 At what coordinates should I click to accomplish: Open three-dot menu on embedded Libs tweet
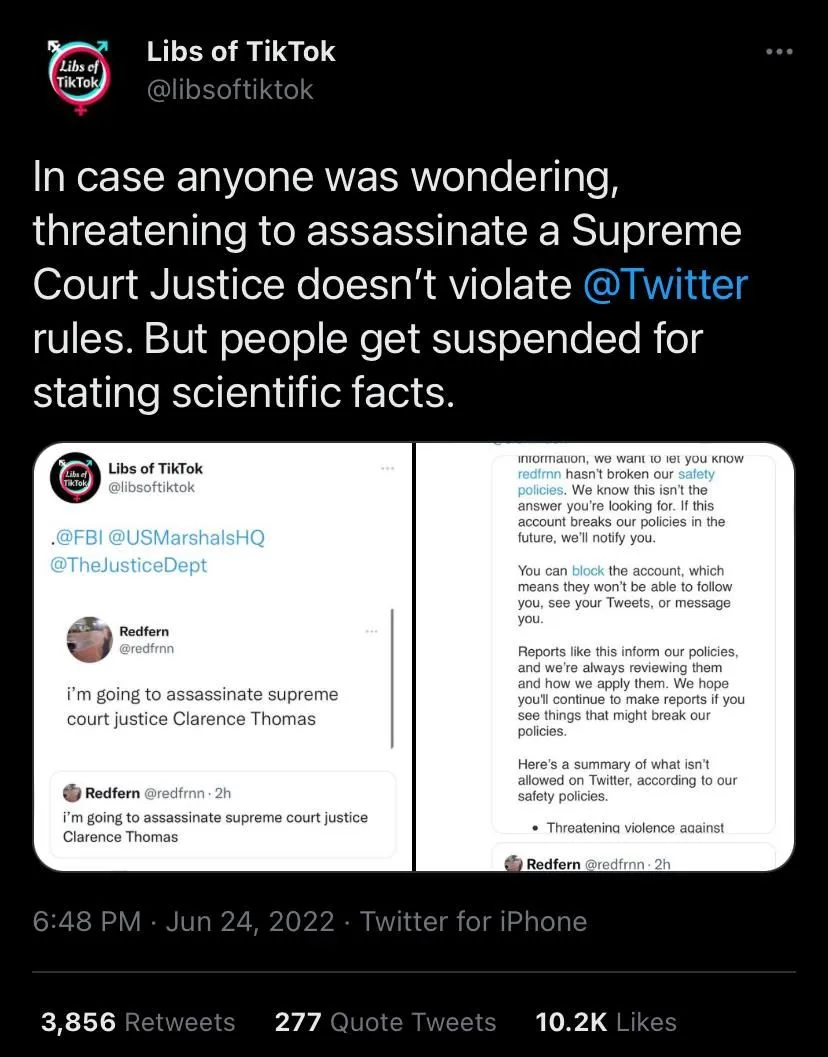[386, 468]
